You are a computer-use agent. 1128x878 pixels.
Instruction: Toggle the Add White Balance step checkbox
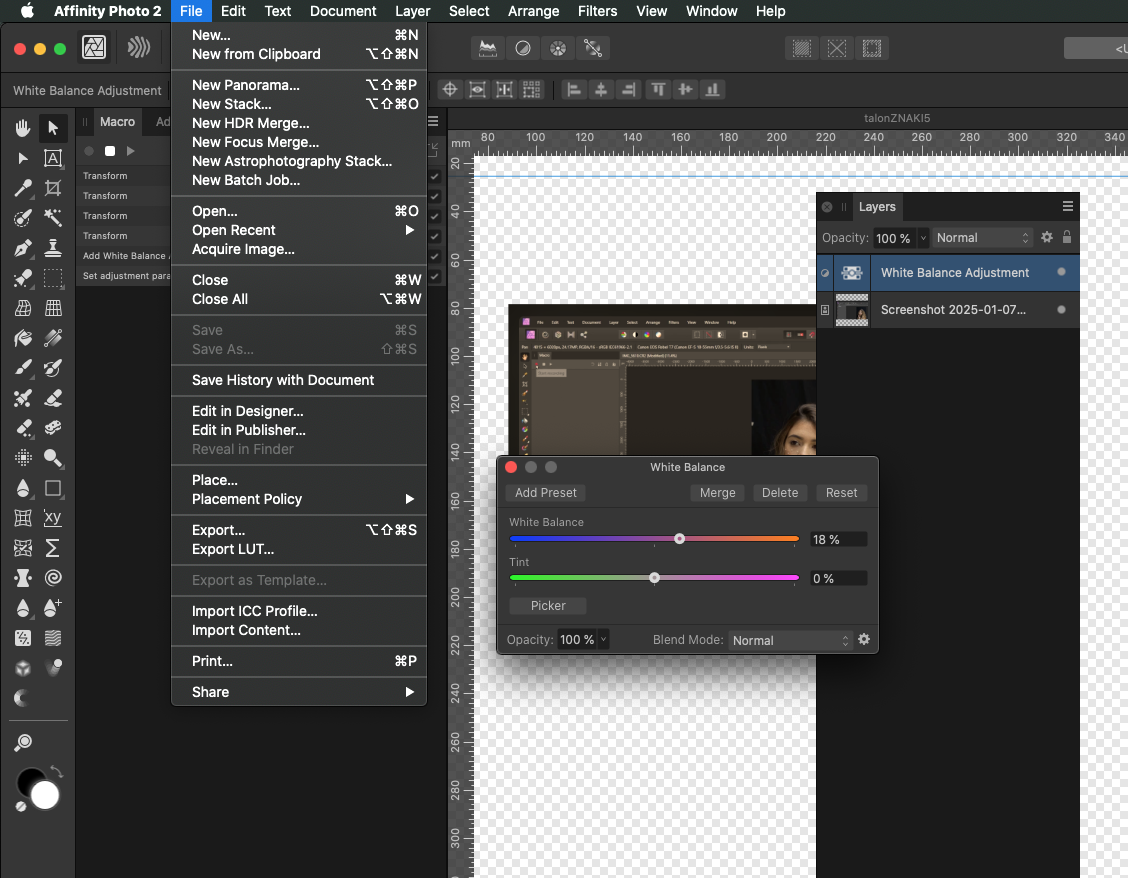435,256
